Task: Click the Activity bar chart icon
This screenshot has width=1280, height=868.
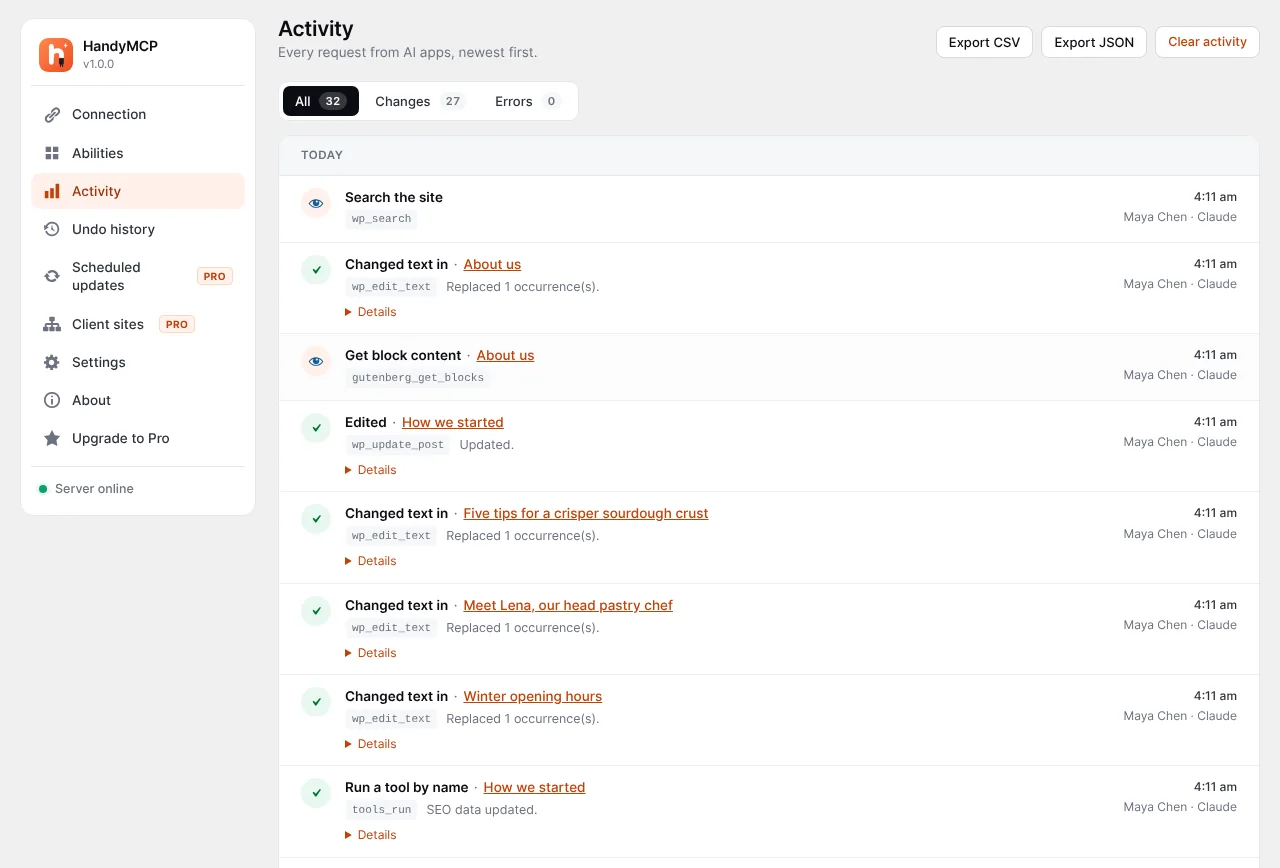Action: coord(52,191)
